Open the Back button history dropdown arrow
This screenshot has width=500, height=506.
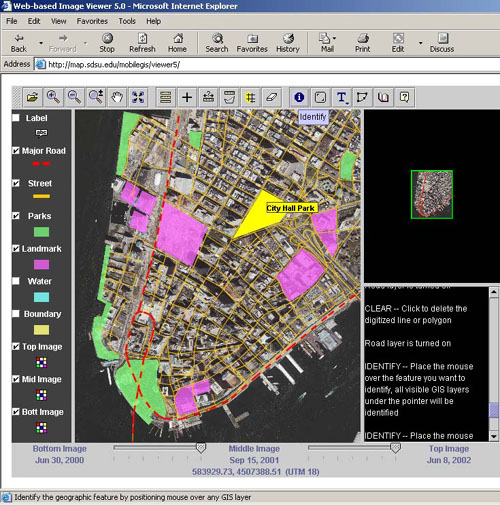(x=41, y=43)
